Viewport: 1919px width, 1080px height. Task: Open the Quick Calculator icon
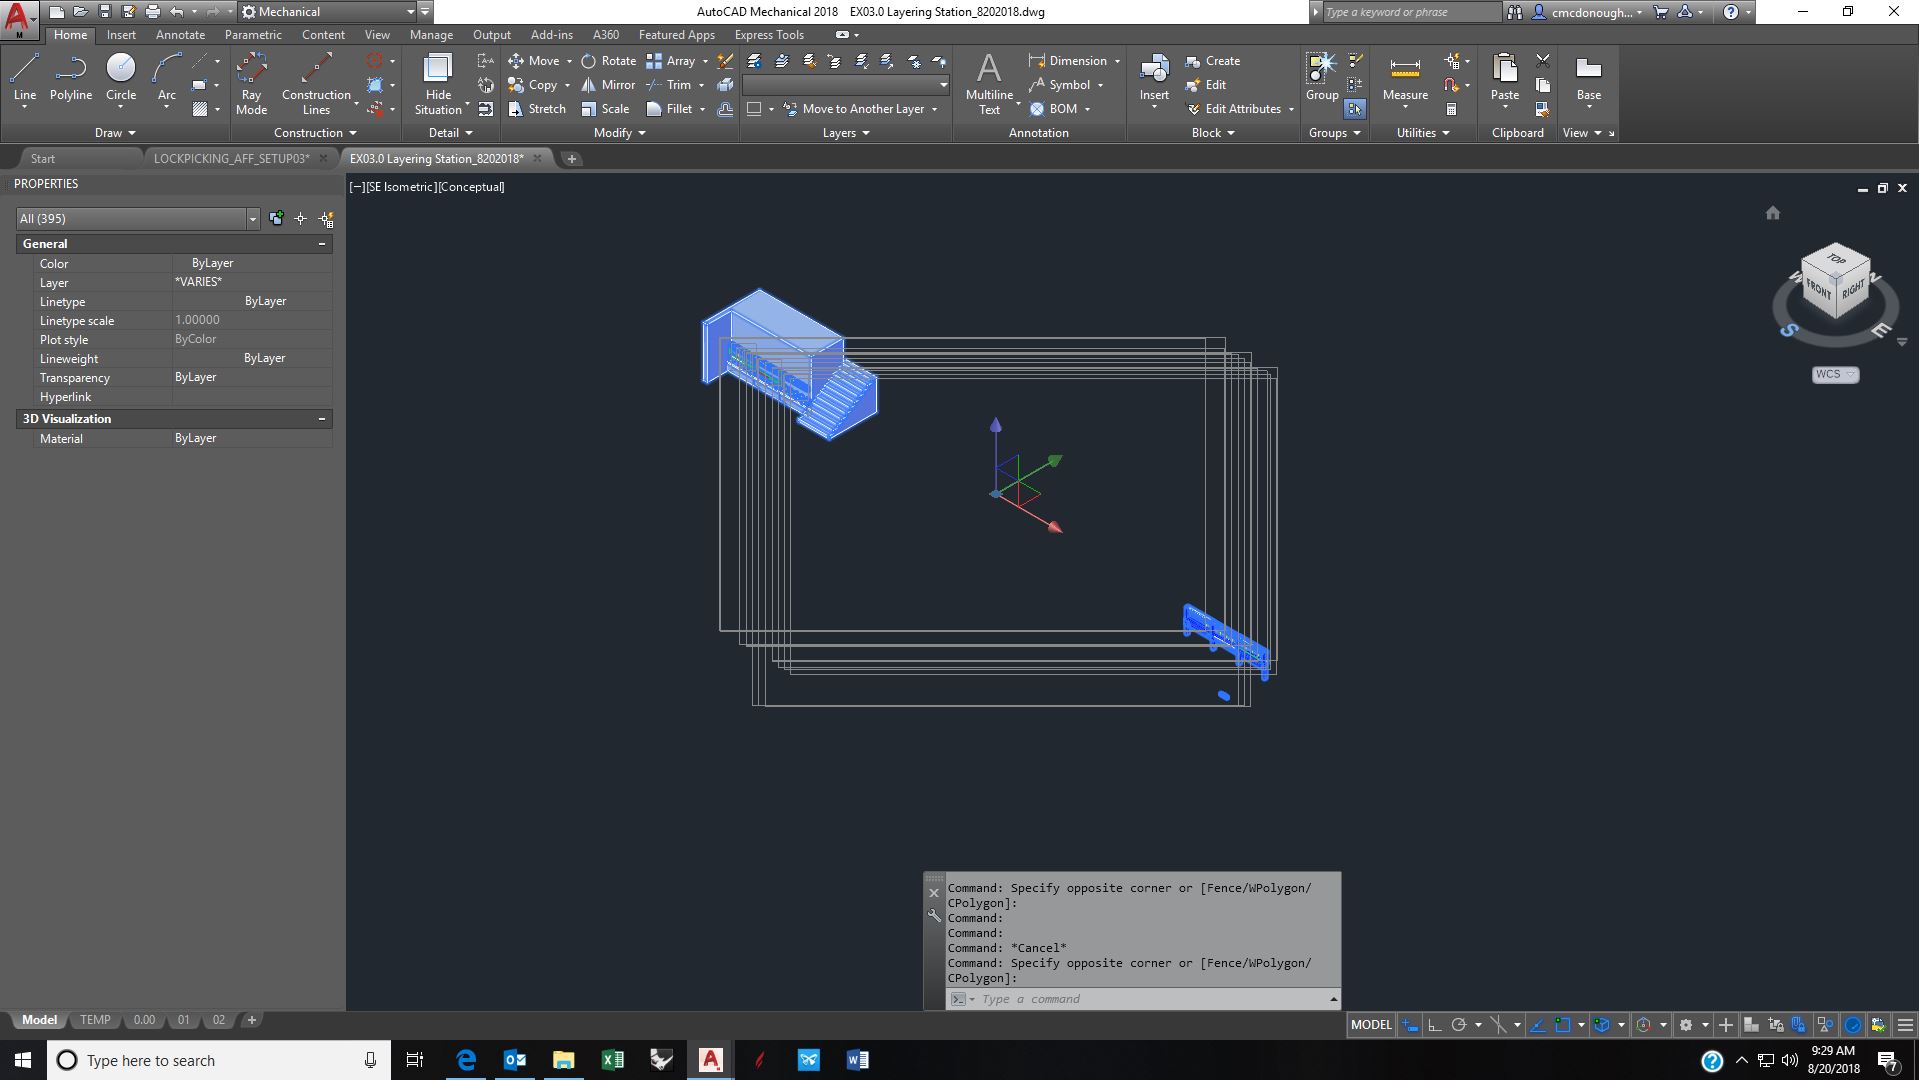click(x=1452, y=109)
